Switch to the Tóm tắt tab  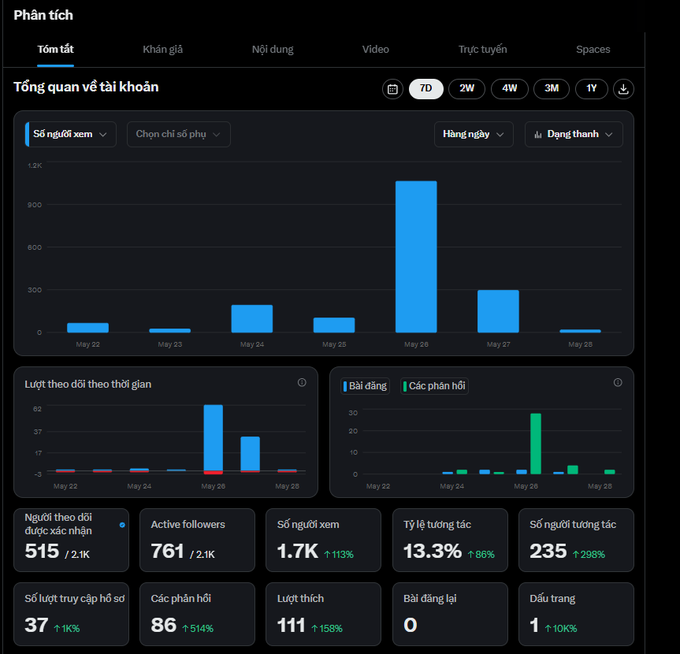pos(56,49)
